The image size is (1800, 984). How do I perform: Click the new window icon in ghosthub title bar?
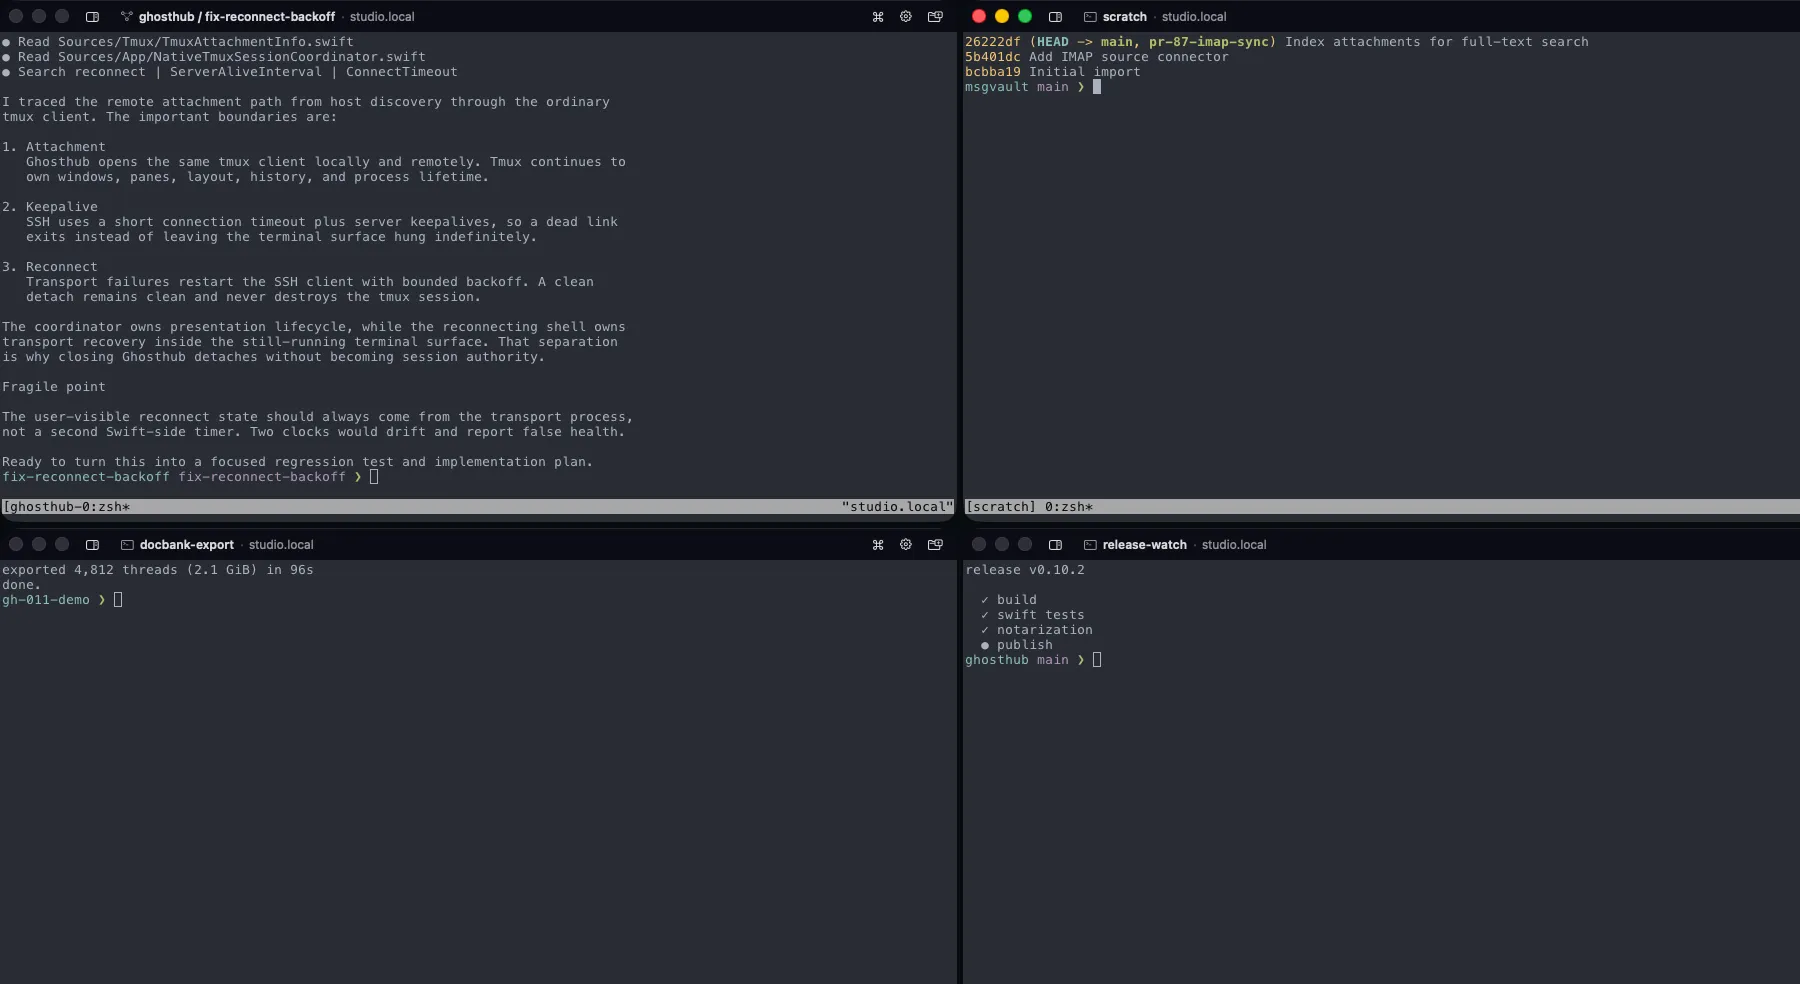pos(935,16)
